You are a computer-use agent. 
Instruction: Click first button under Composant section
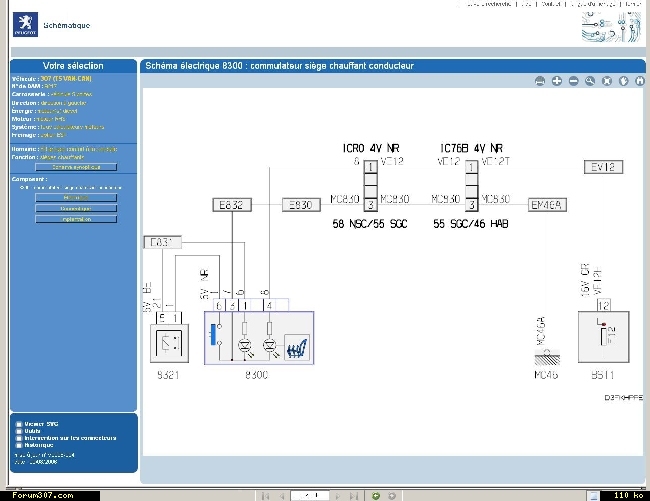(76, 198)
